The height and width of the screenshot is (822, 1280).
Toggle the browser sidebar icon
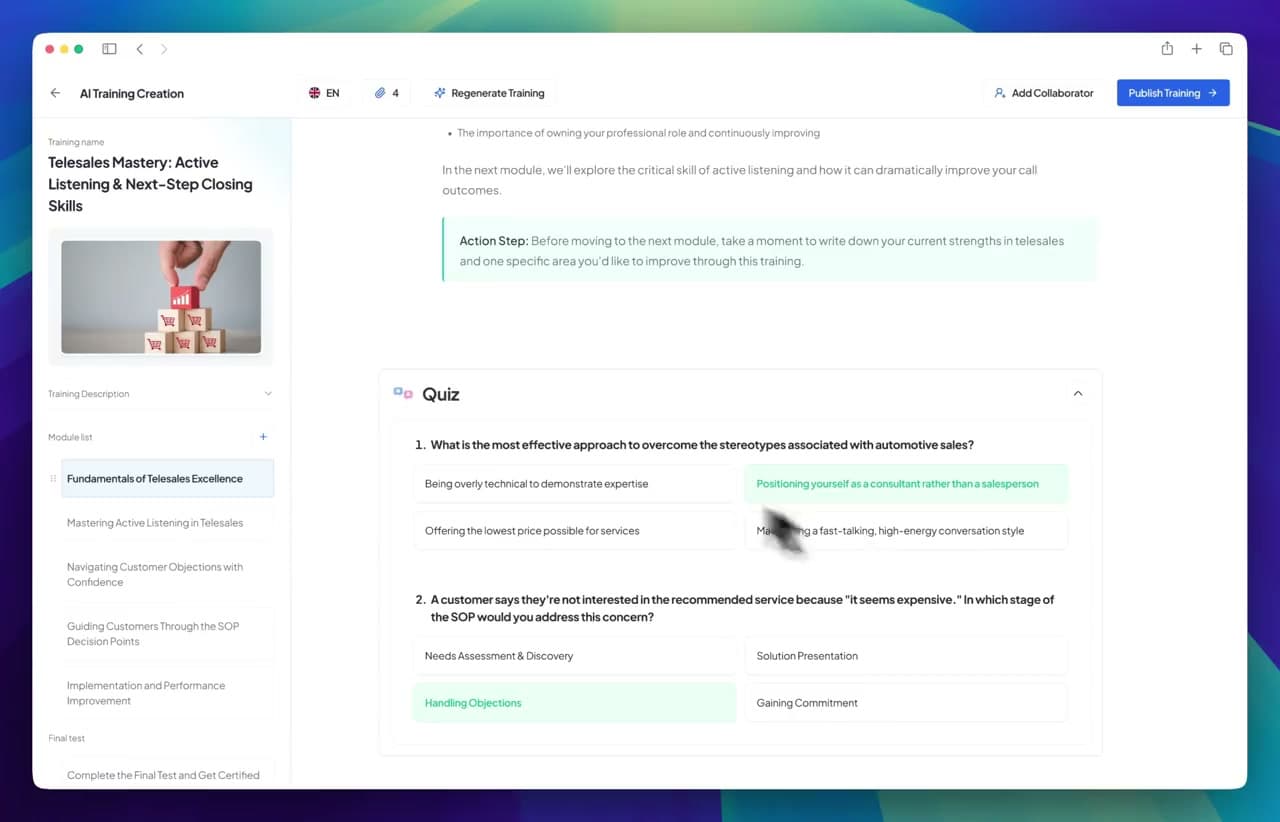[109, 49]
